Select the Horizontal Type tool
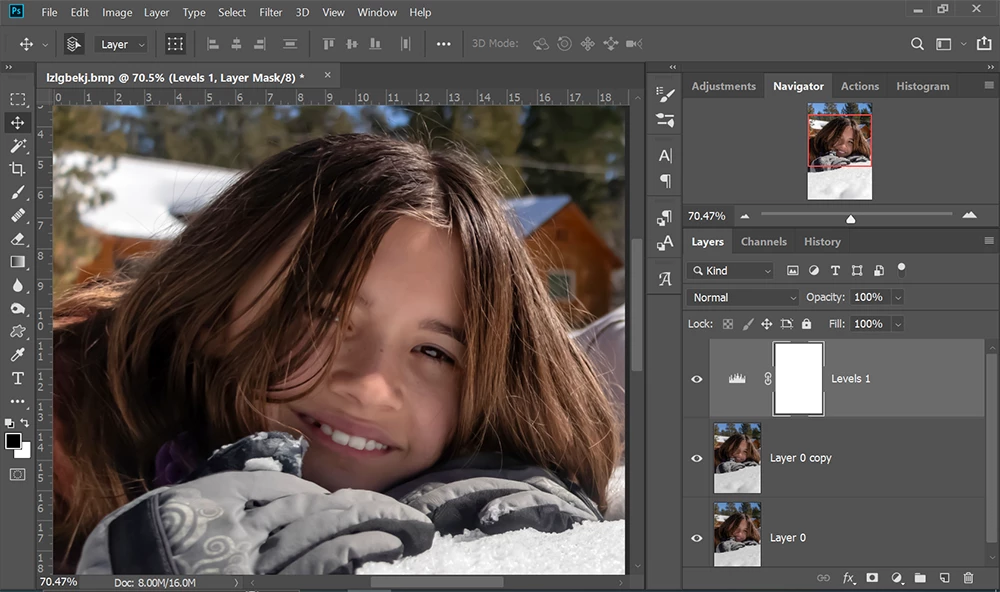 tap(17, 378)
